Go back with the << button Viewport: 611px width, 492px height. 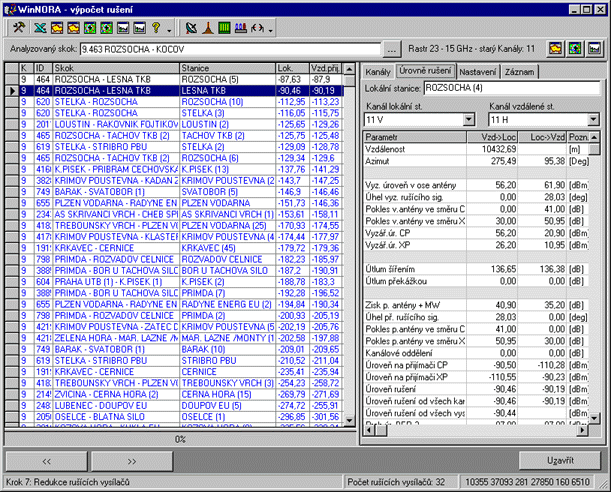[x=47, y=461]
